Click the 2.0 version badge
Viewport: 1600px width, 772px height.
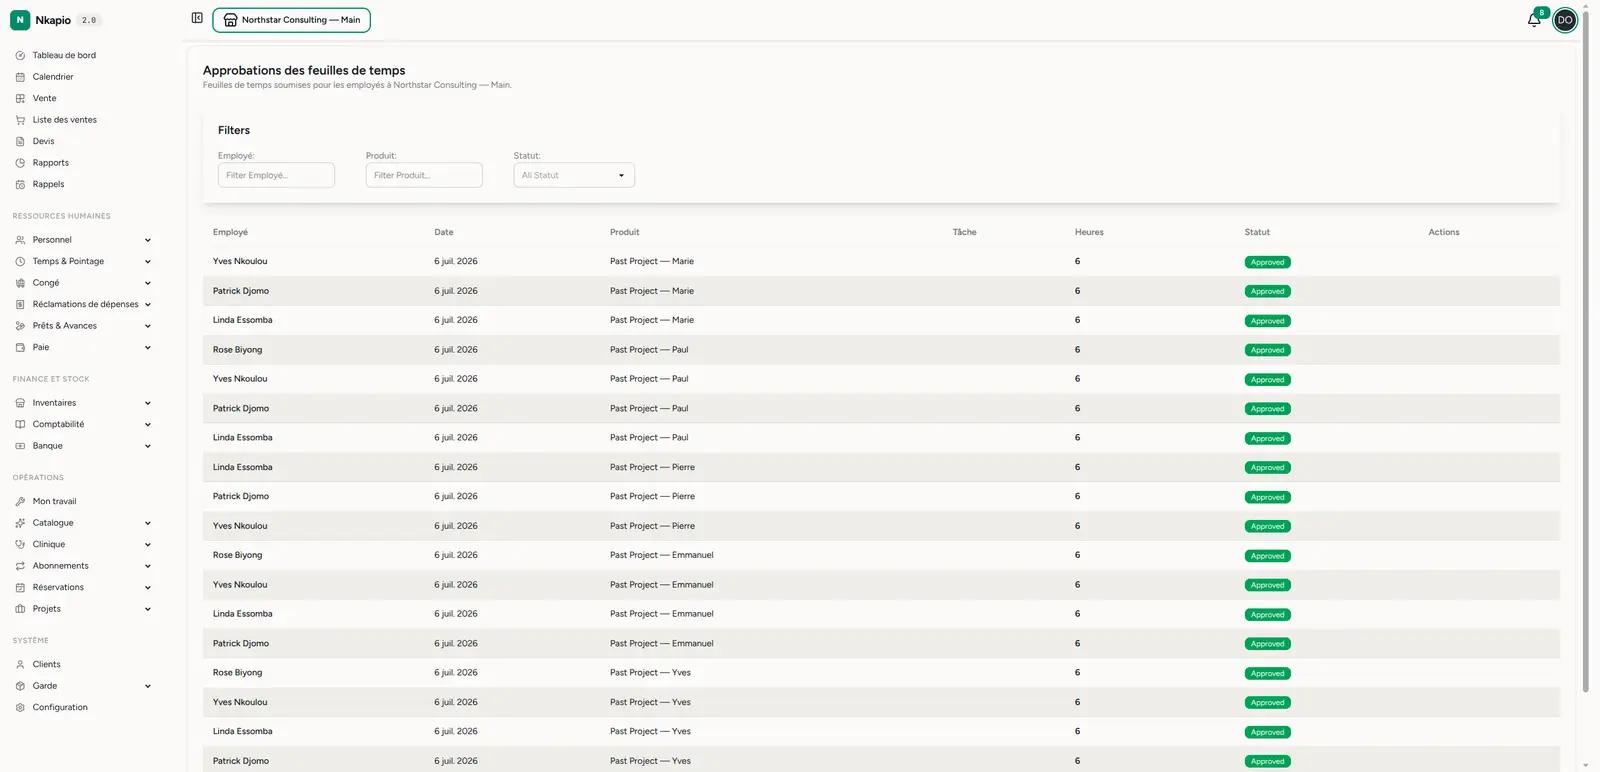point(89,20)
